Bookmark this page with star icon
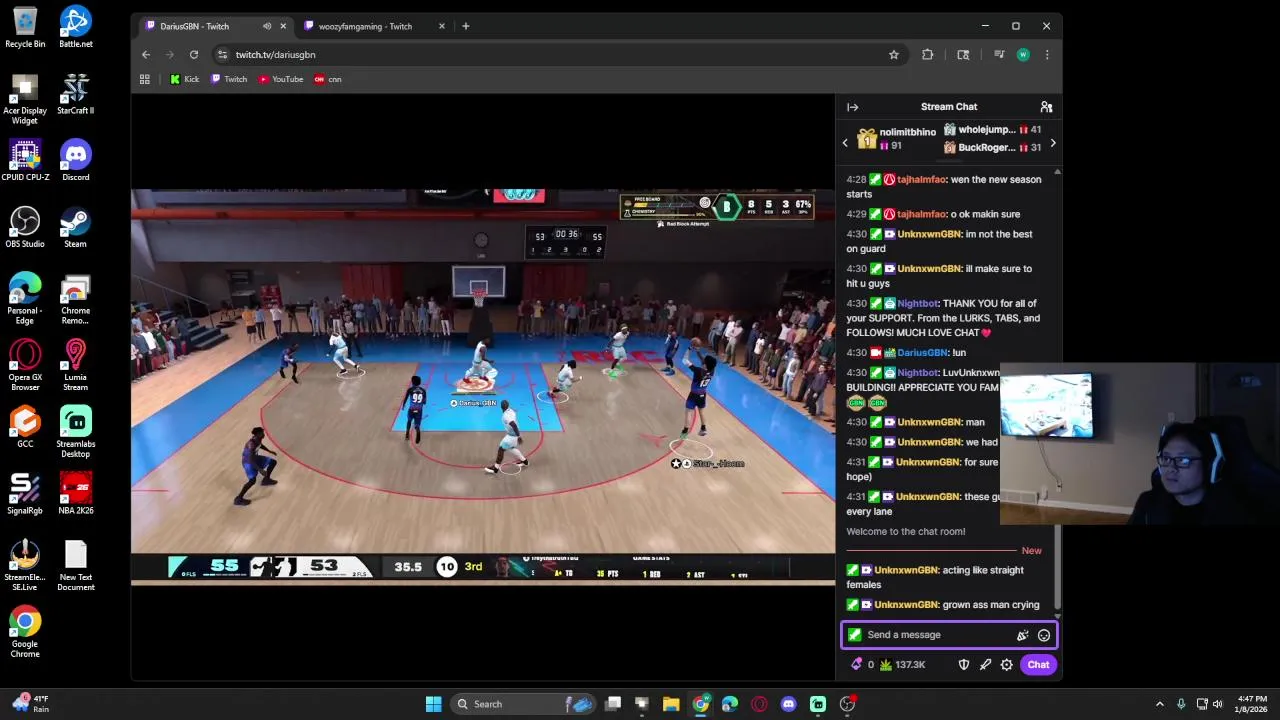Image resolution: width=1280 pixels, height=720 pixels. tap(894, 55)
